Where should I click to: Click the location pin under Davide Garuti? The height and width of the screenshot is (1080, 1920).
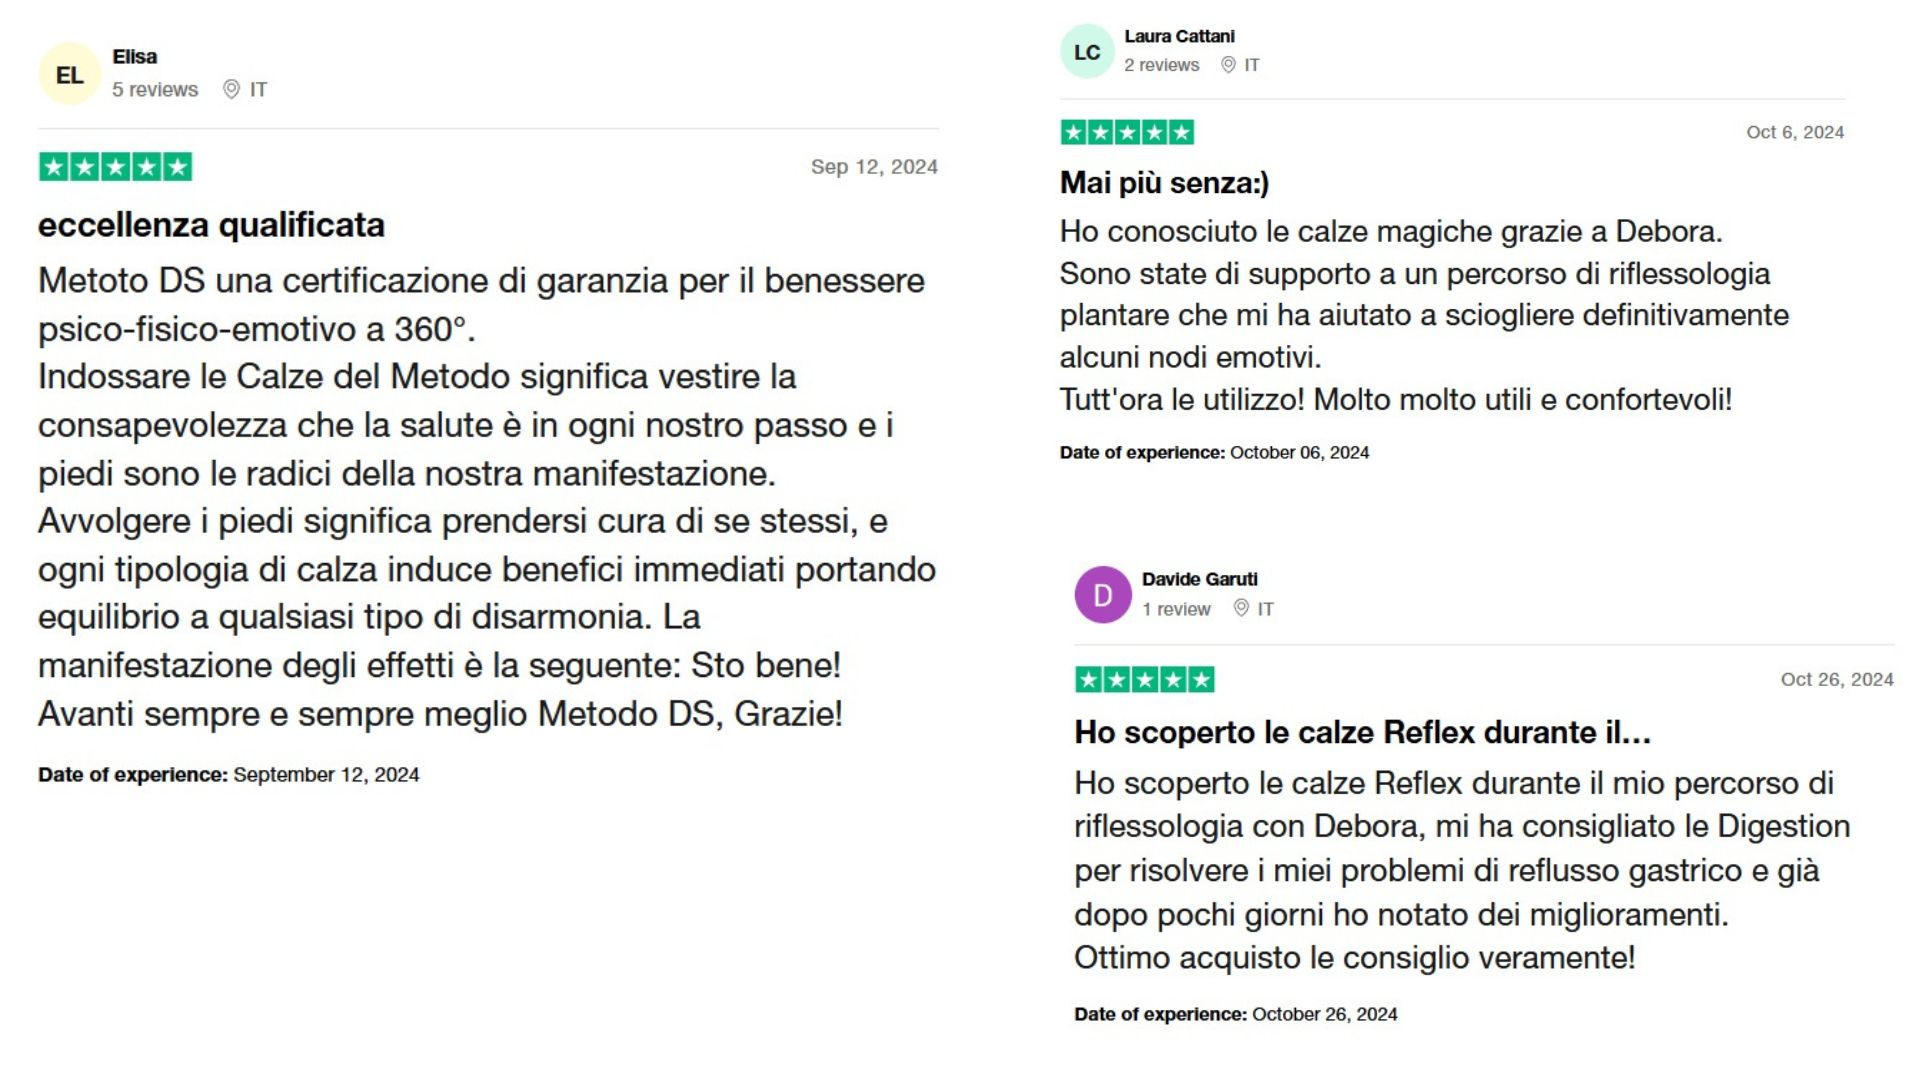click(1241, 608)
